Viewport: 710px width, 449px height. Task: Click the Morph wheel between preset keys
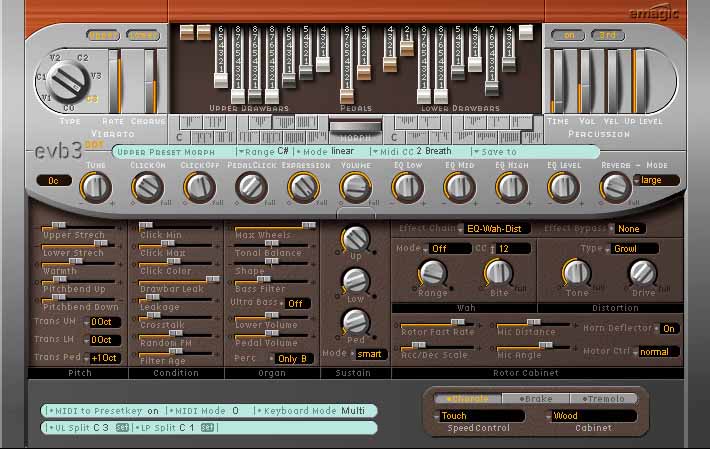355,127
